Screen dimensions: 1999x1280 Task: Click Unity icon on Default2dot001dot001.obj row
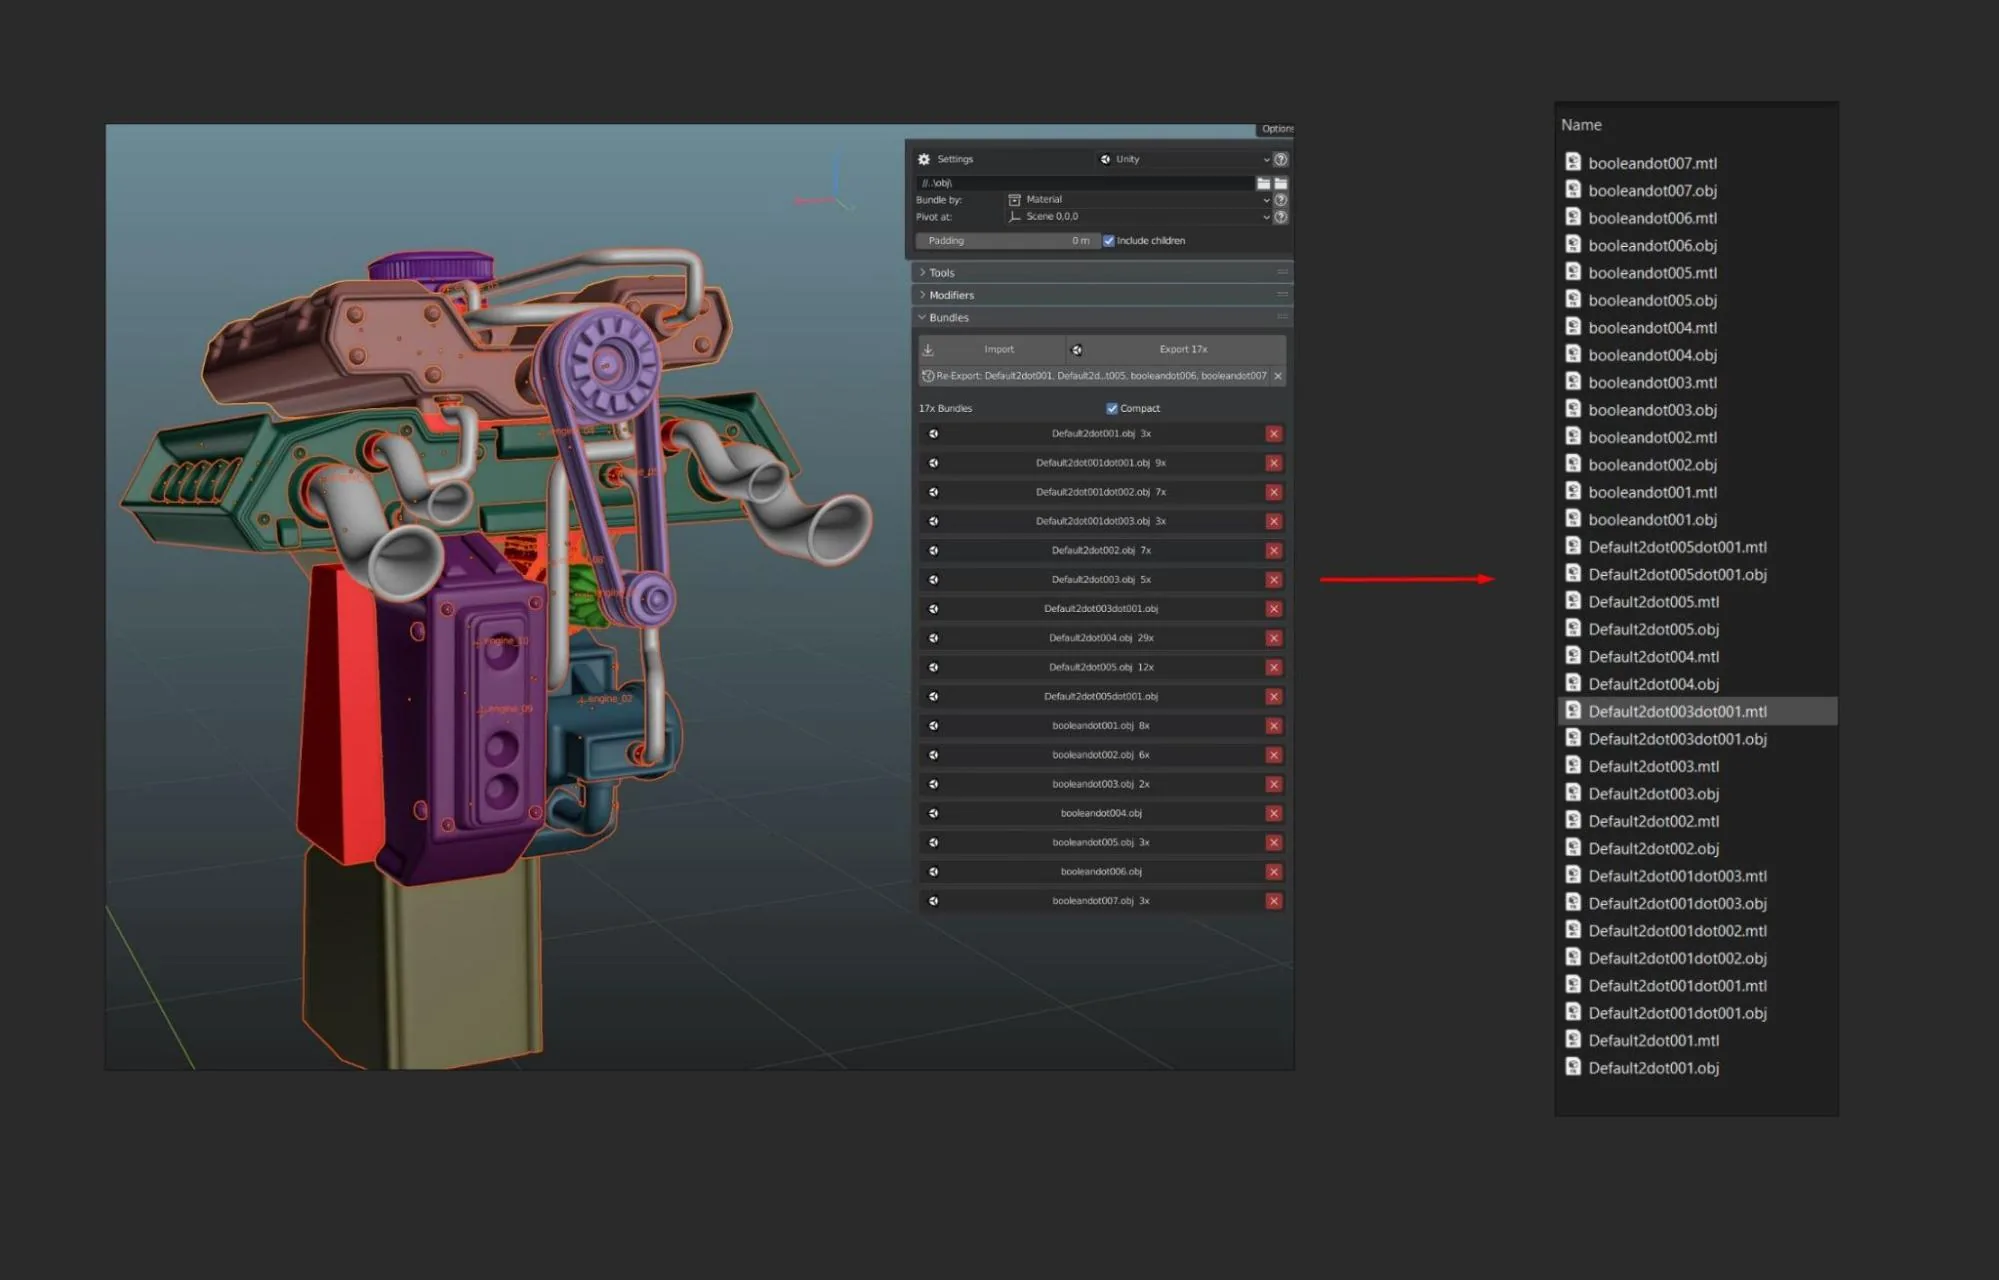tap(933, 463)
